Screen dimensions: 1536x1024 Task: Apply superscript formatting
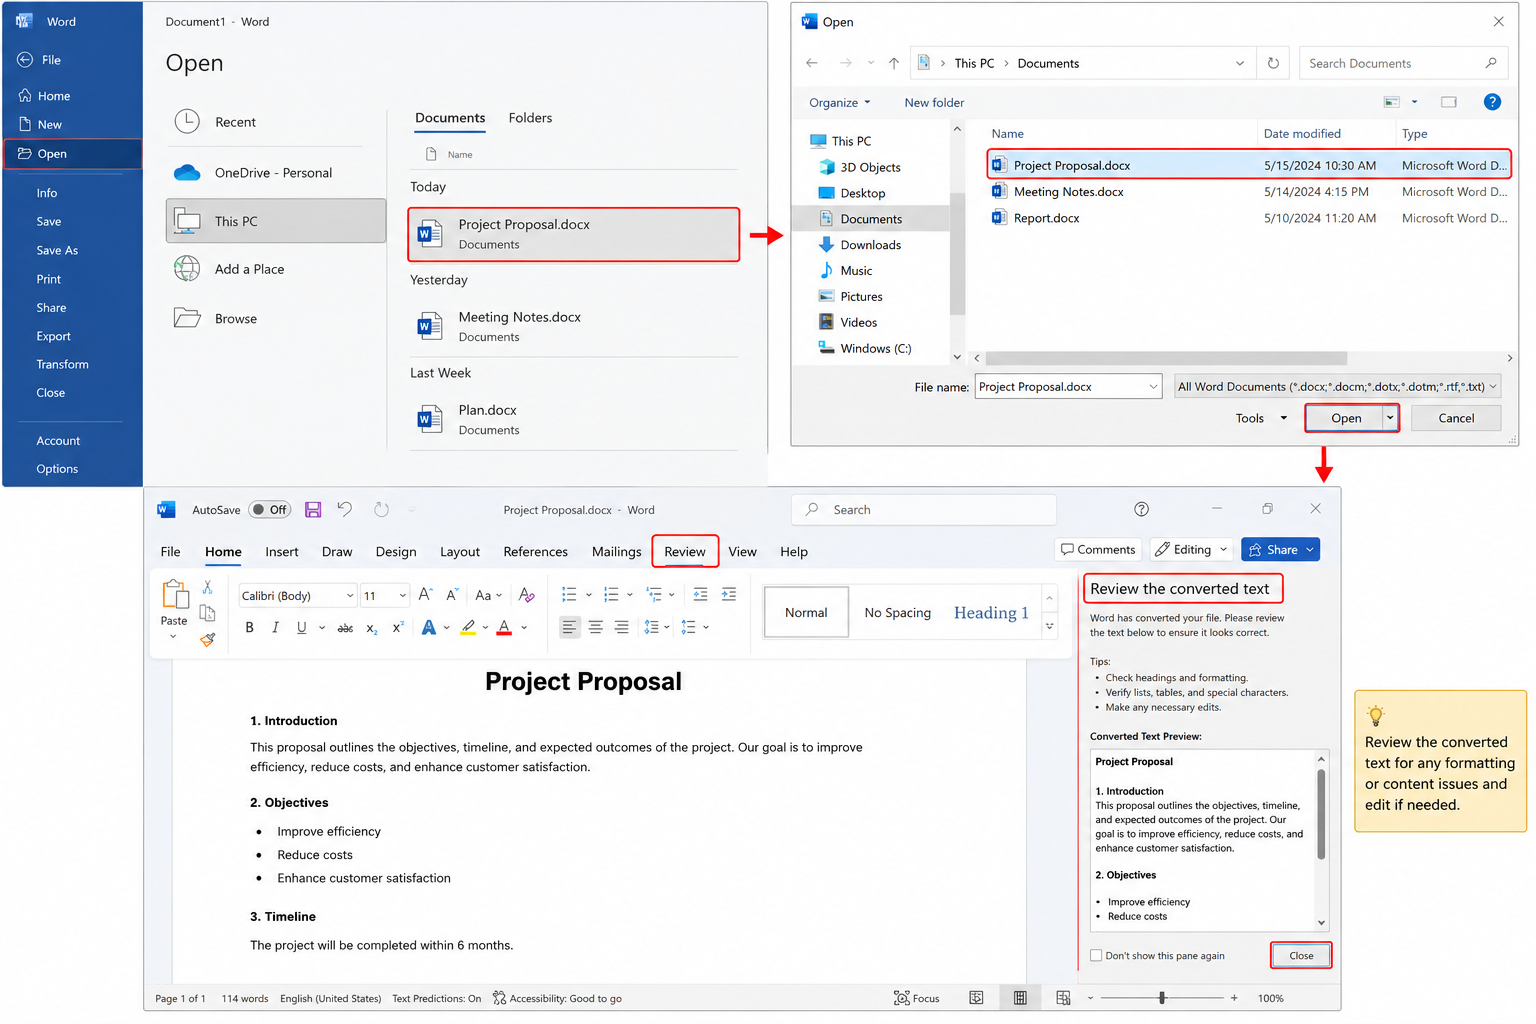pos(398,627)
